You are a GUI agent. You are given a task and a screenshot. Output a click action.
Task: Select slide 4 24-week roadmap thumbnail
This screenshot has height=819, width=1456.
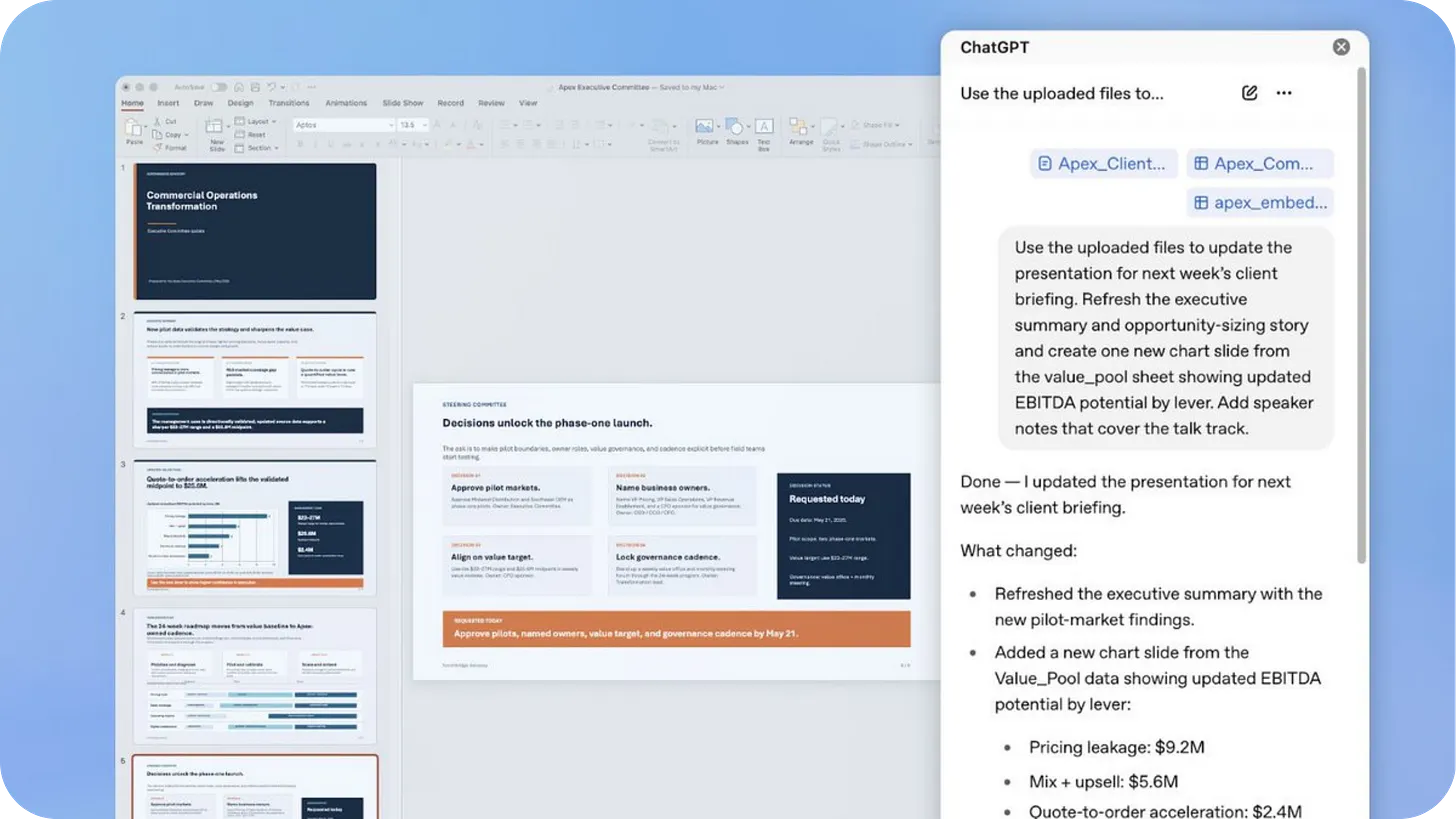[x=255, y=676]
